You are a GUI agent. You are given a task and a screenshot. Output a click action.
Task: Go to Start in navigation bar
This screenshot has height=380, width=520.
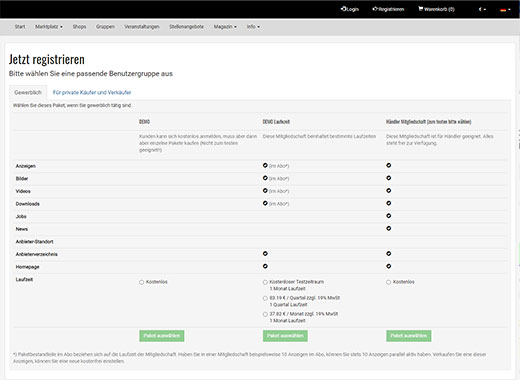click(x=20, y=26)
